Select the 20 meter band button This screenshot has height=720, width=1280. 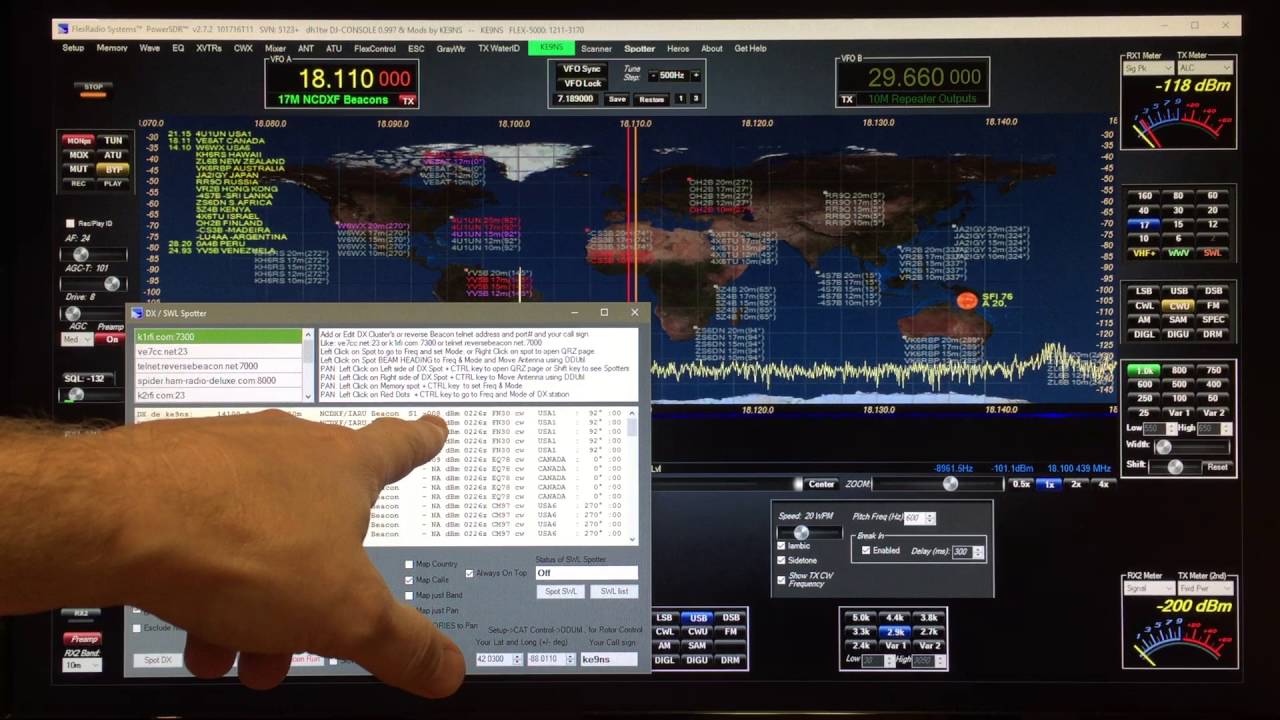pos(1212,210)
